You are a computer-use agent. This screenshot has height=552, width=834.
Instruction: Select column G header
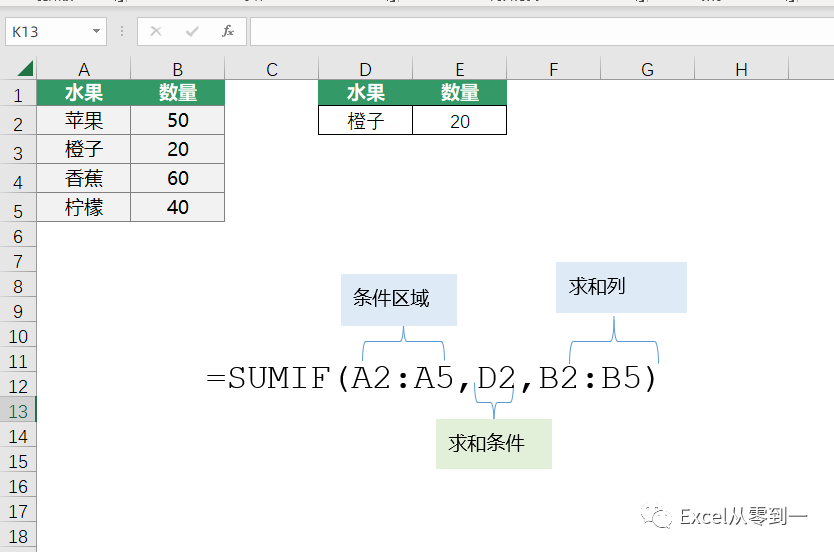[x=647, y=69]
